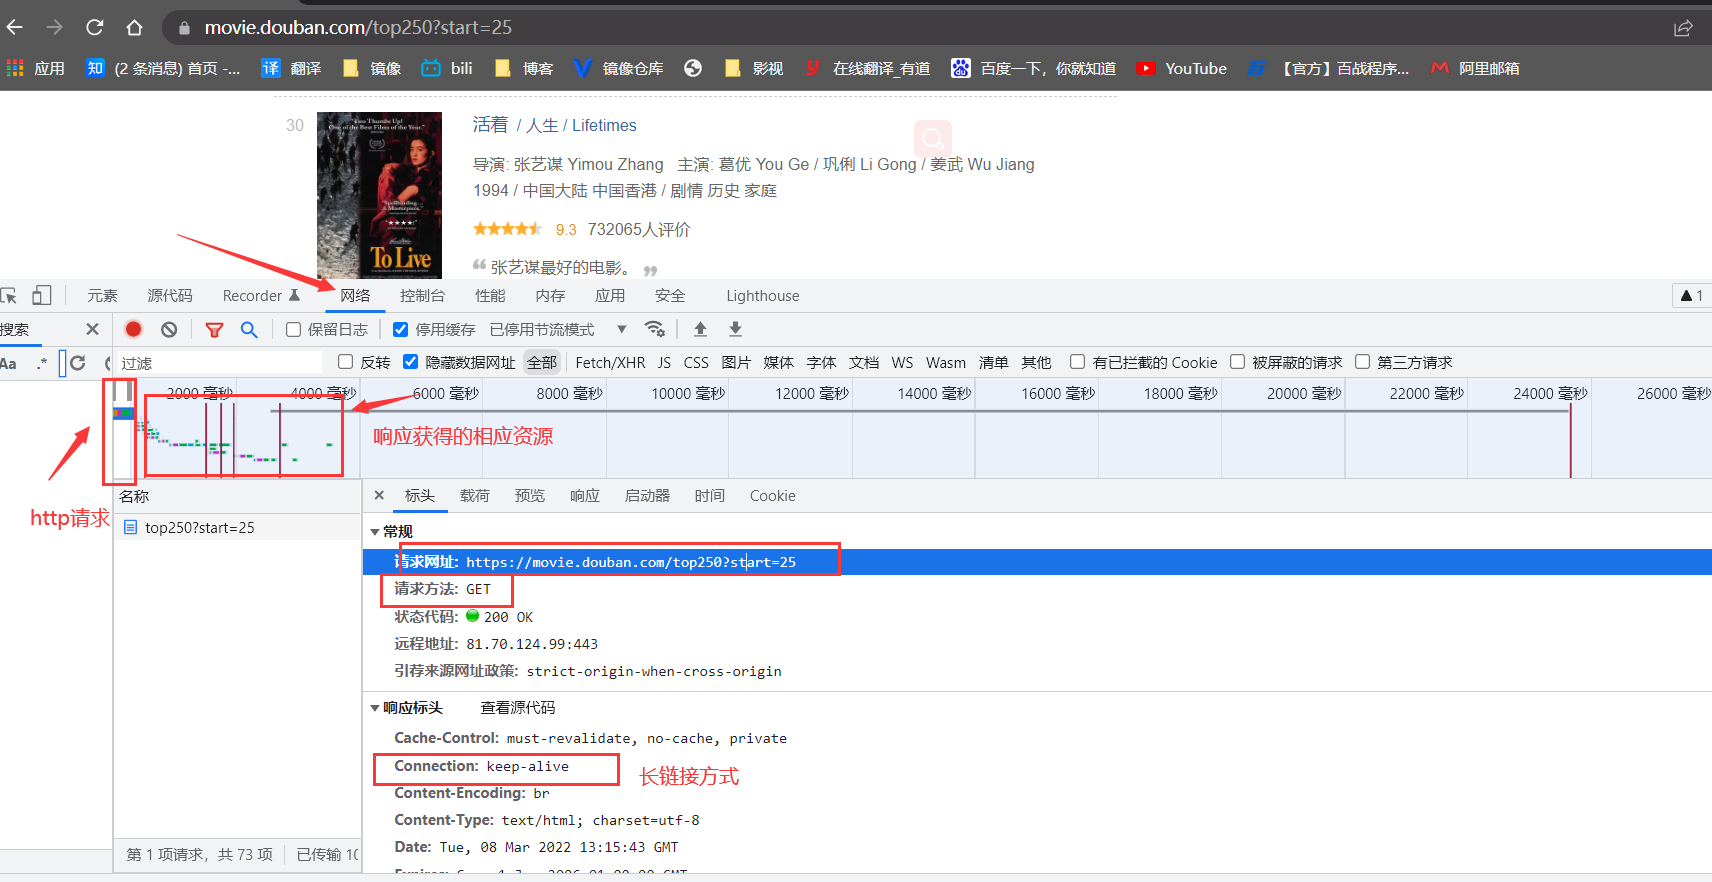Select the top250?start=25 request row

[x=237, y=527]
